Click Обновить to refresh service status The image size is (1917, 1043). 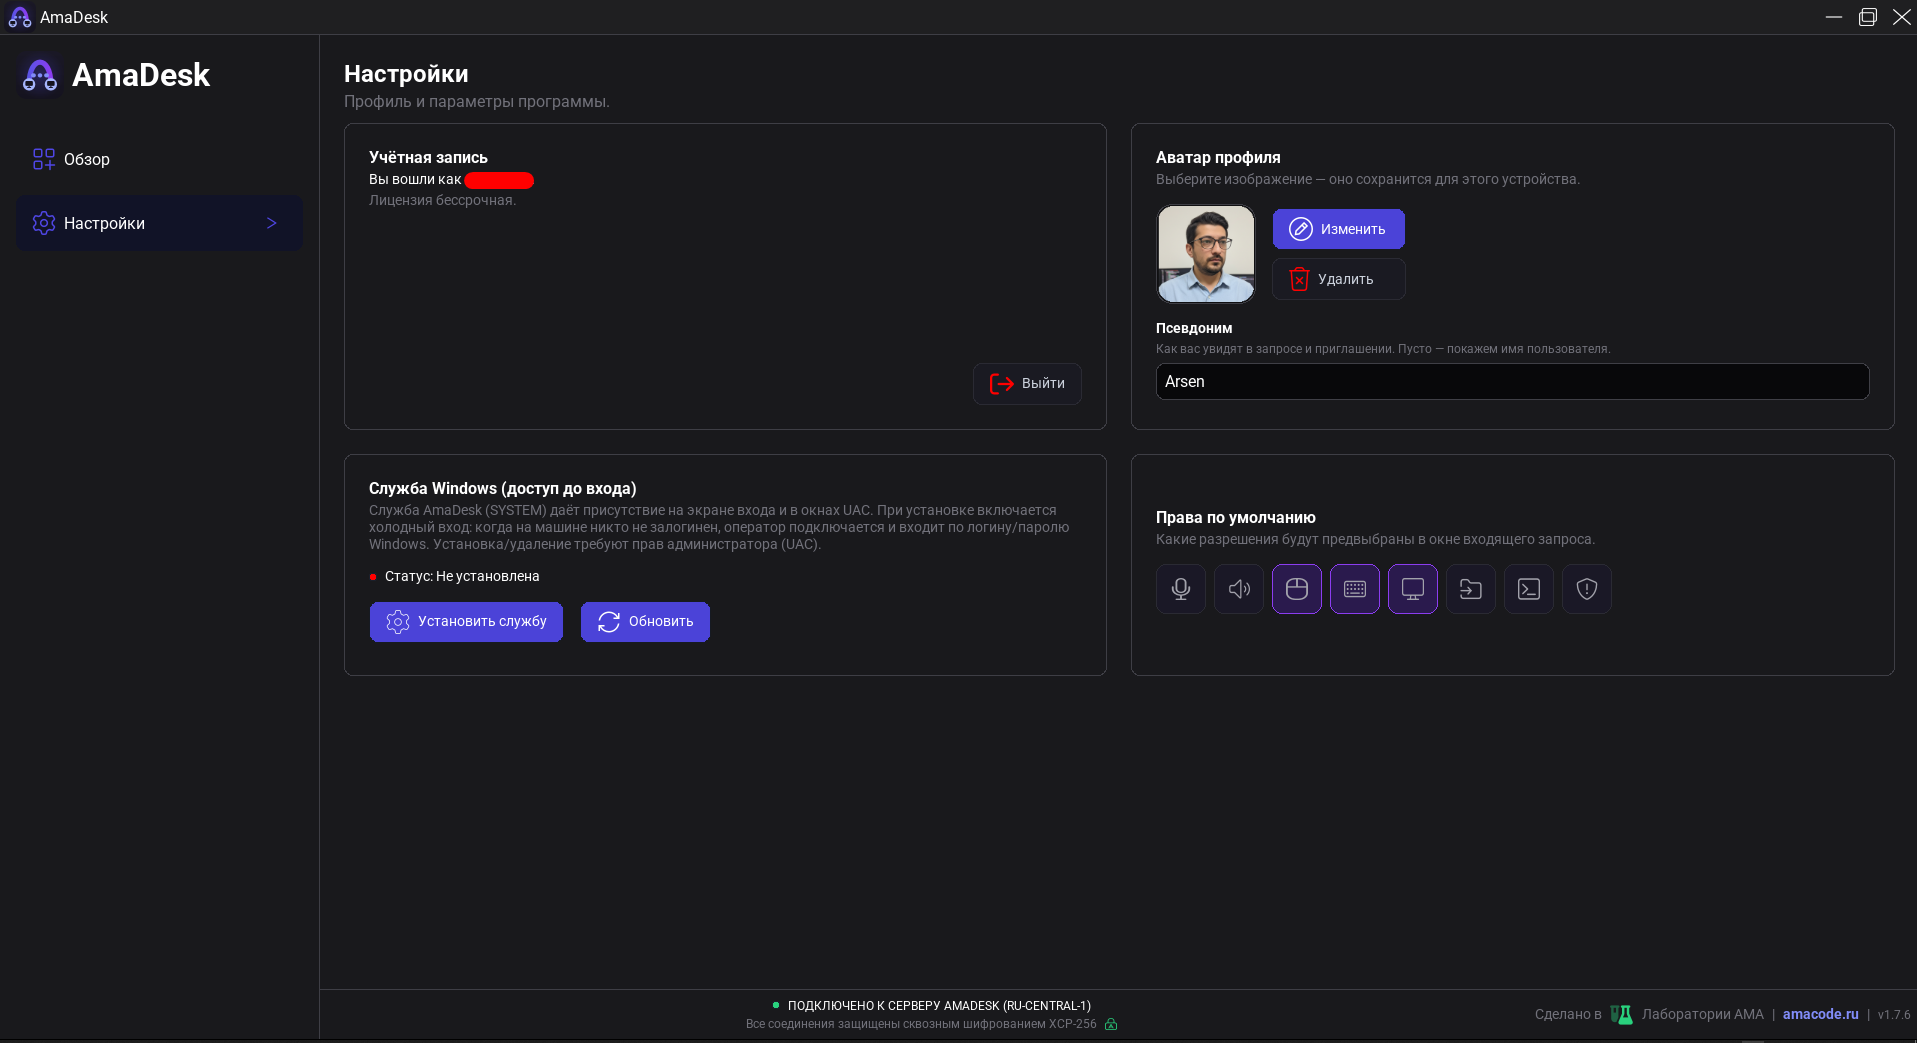pos(645,622)
